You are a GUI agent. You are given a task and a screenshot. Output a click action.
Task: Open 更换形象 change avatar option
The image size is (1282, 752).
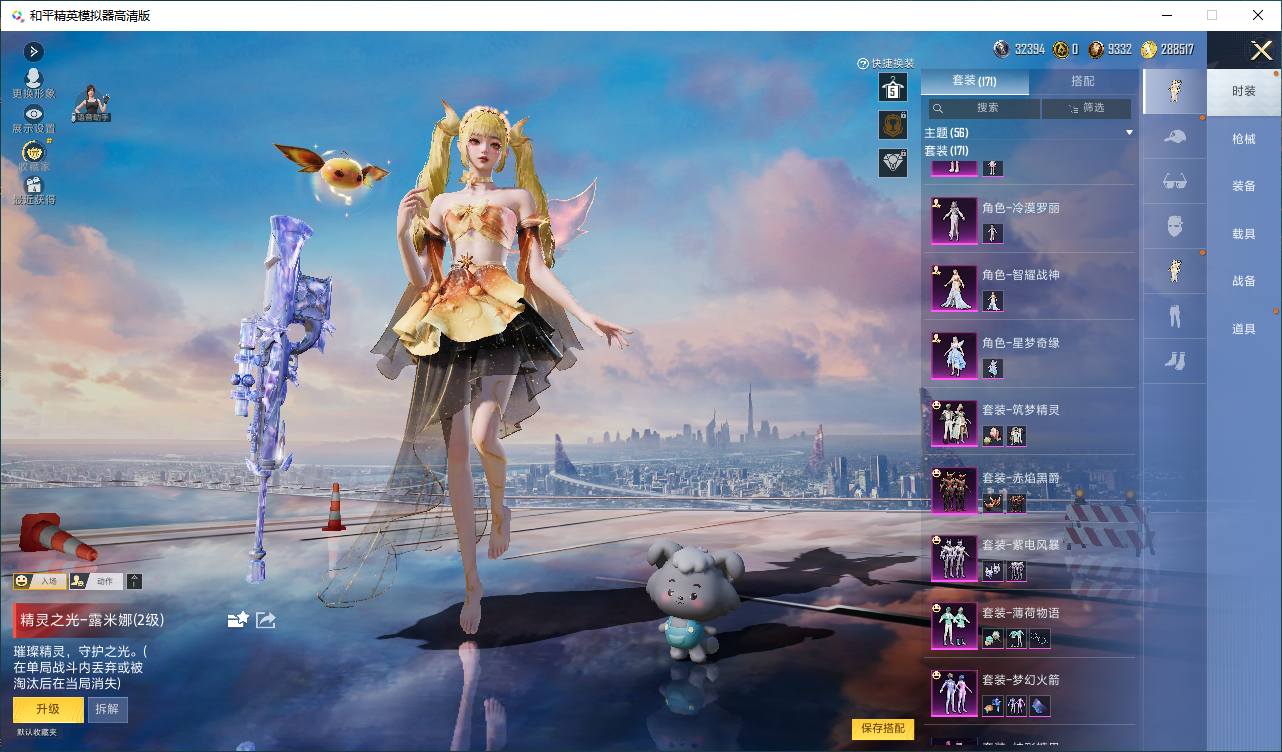pos(33,84)
